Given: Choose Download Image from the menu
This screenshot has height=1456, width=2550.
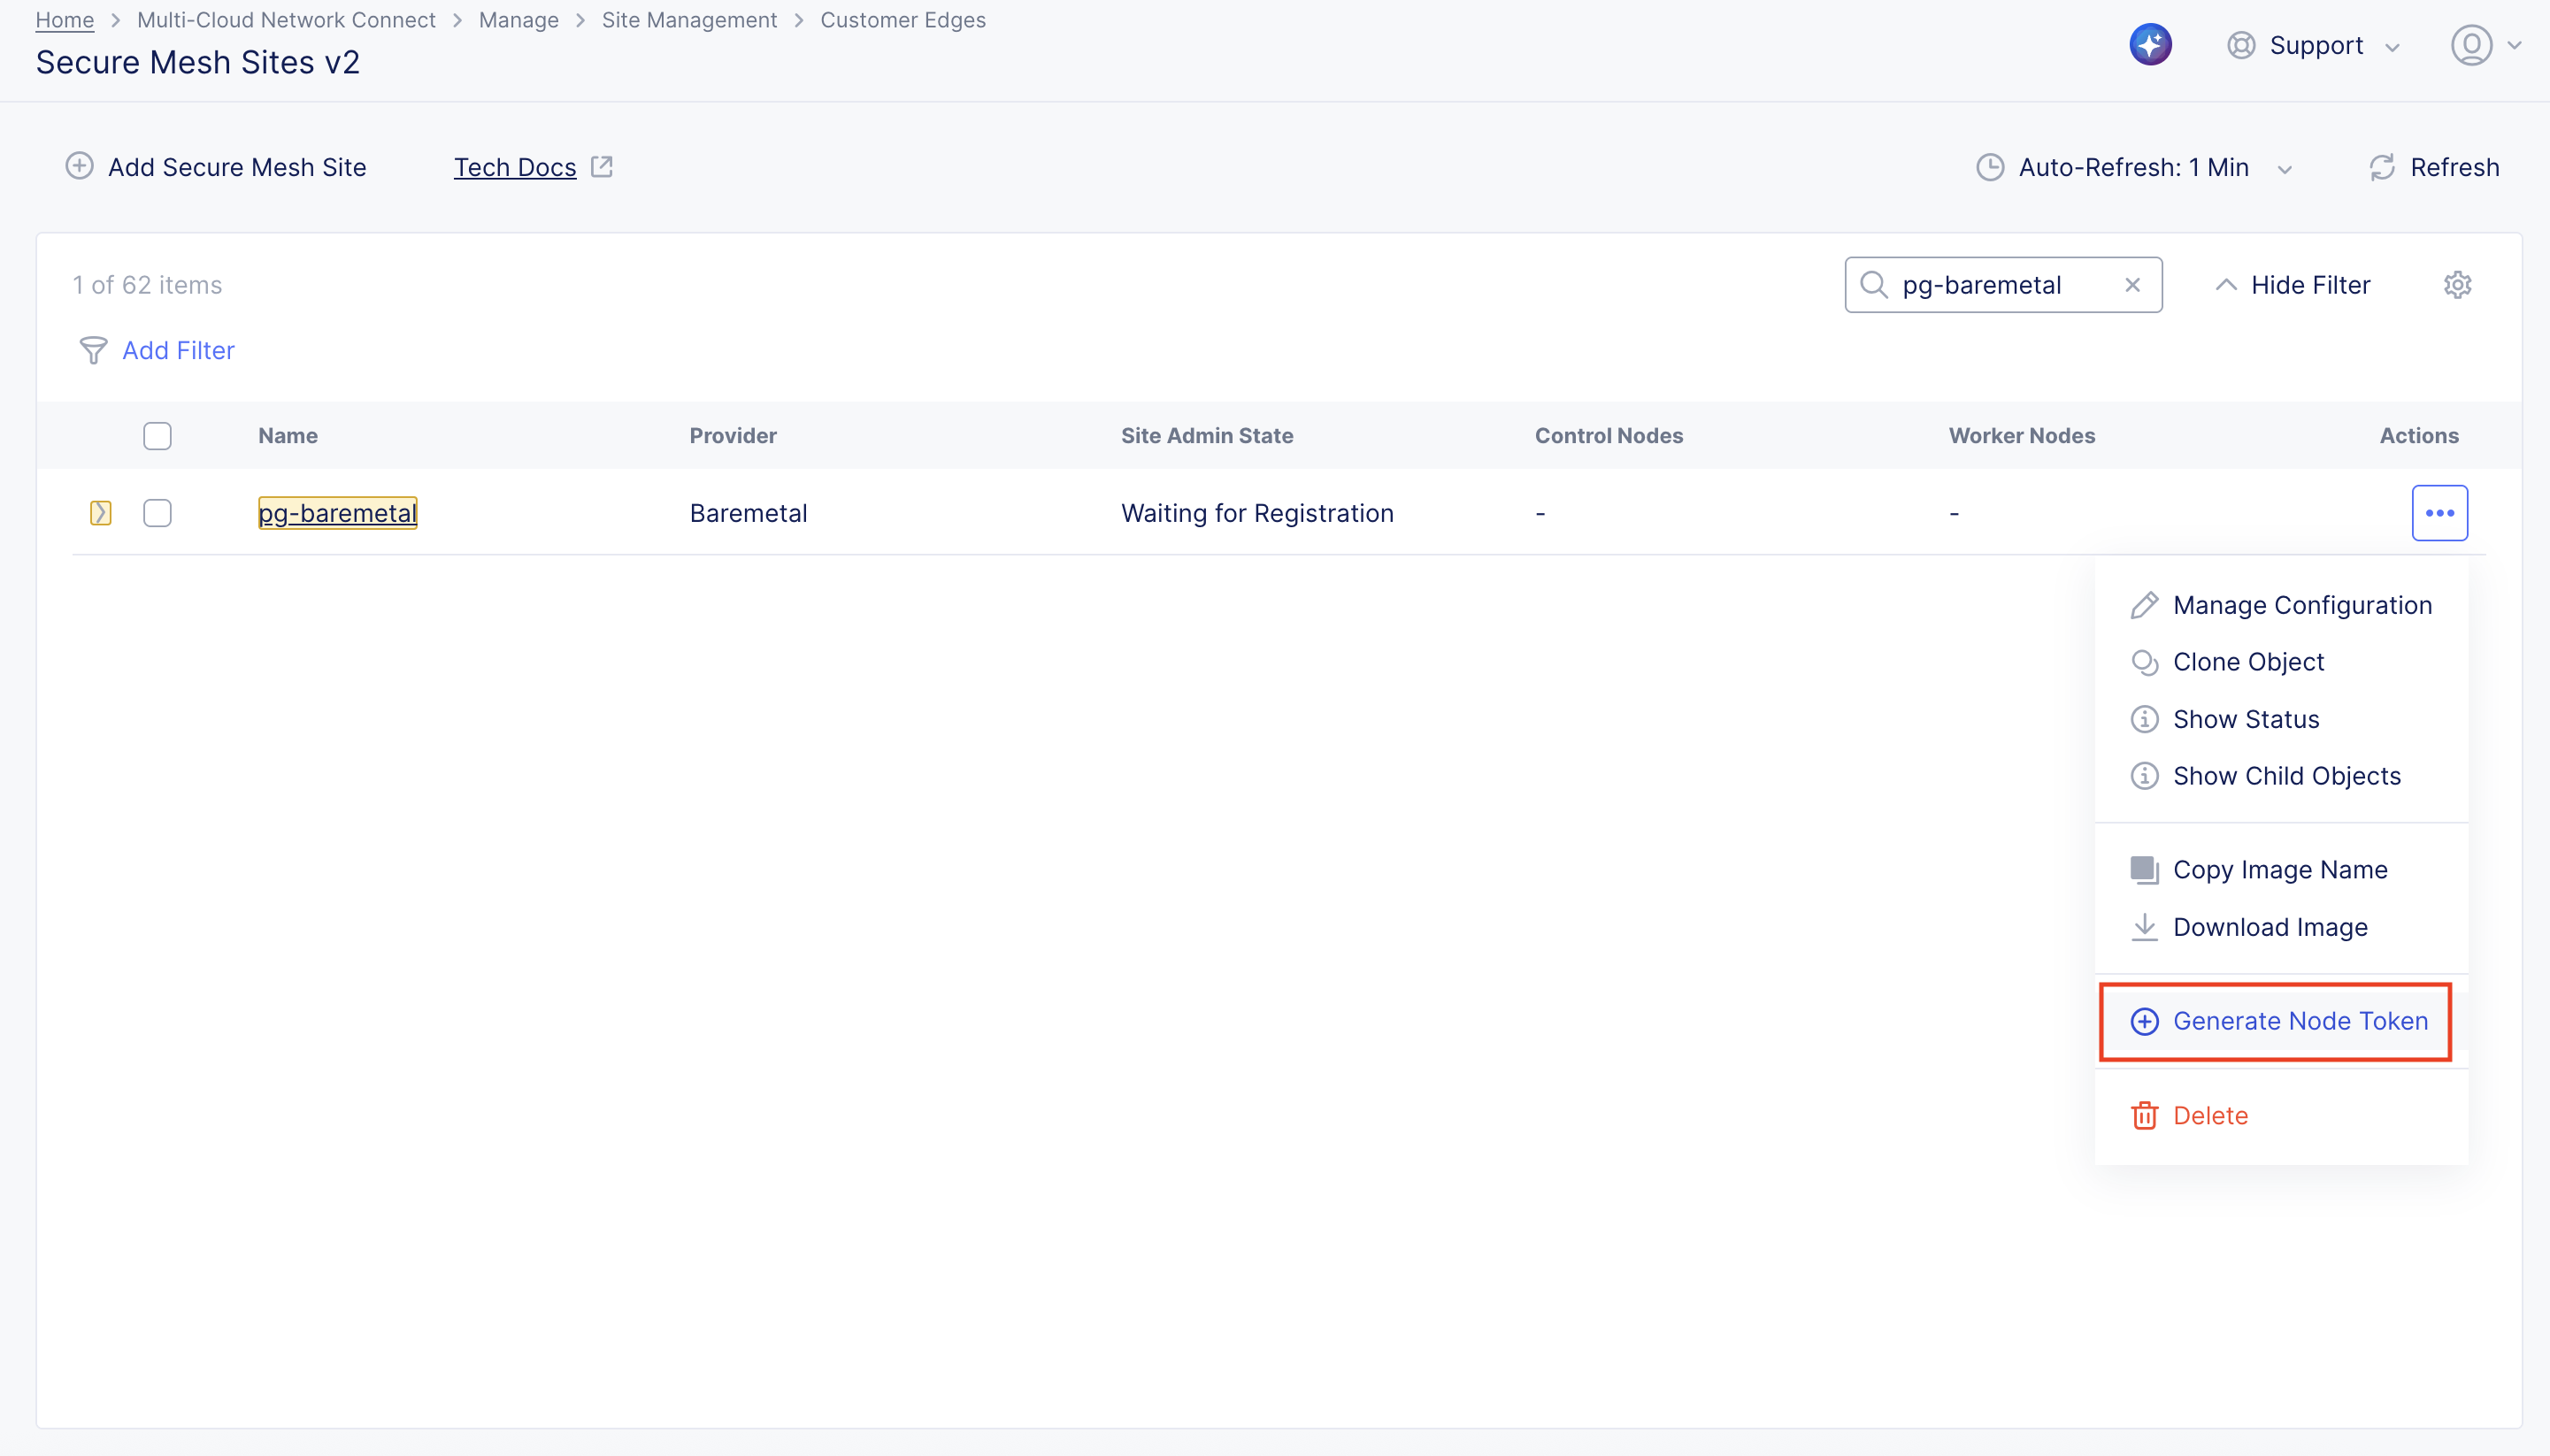Looking at the screenshot, I should [2269, 927].
